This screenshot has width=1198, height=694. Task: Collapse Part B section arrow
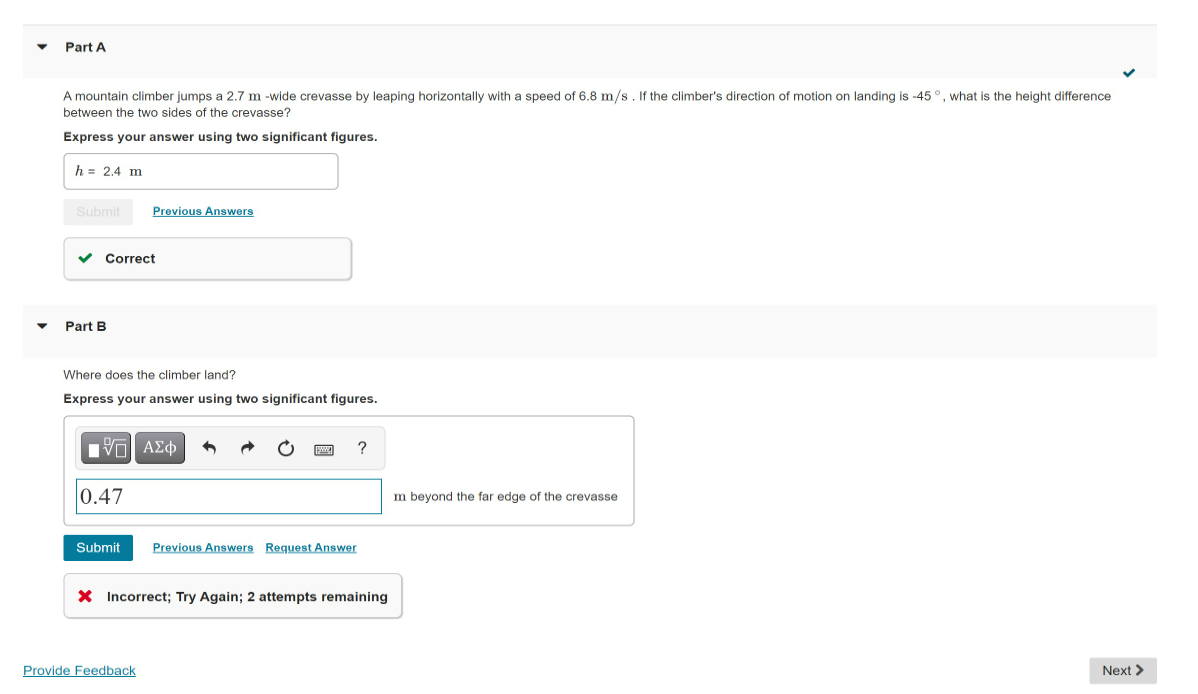click(x=42, y=326)
